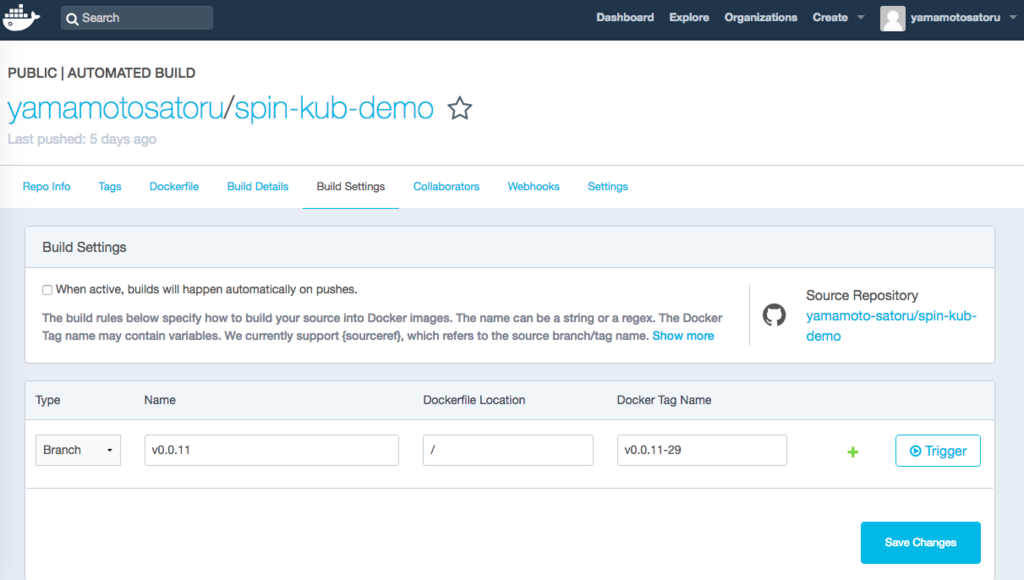The height and width of the screenshot is (580, 1024).
Task: Expand the user account menu arrow
Action: pos(1013,18)
